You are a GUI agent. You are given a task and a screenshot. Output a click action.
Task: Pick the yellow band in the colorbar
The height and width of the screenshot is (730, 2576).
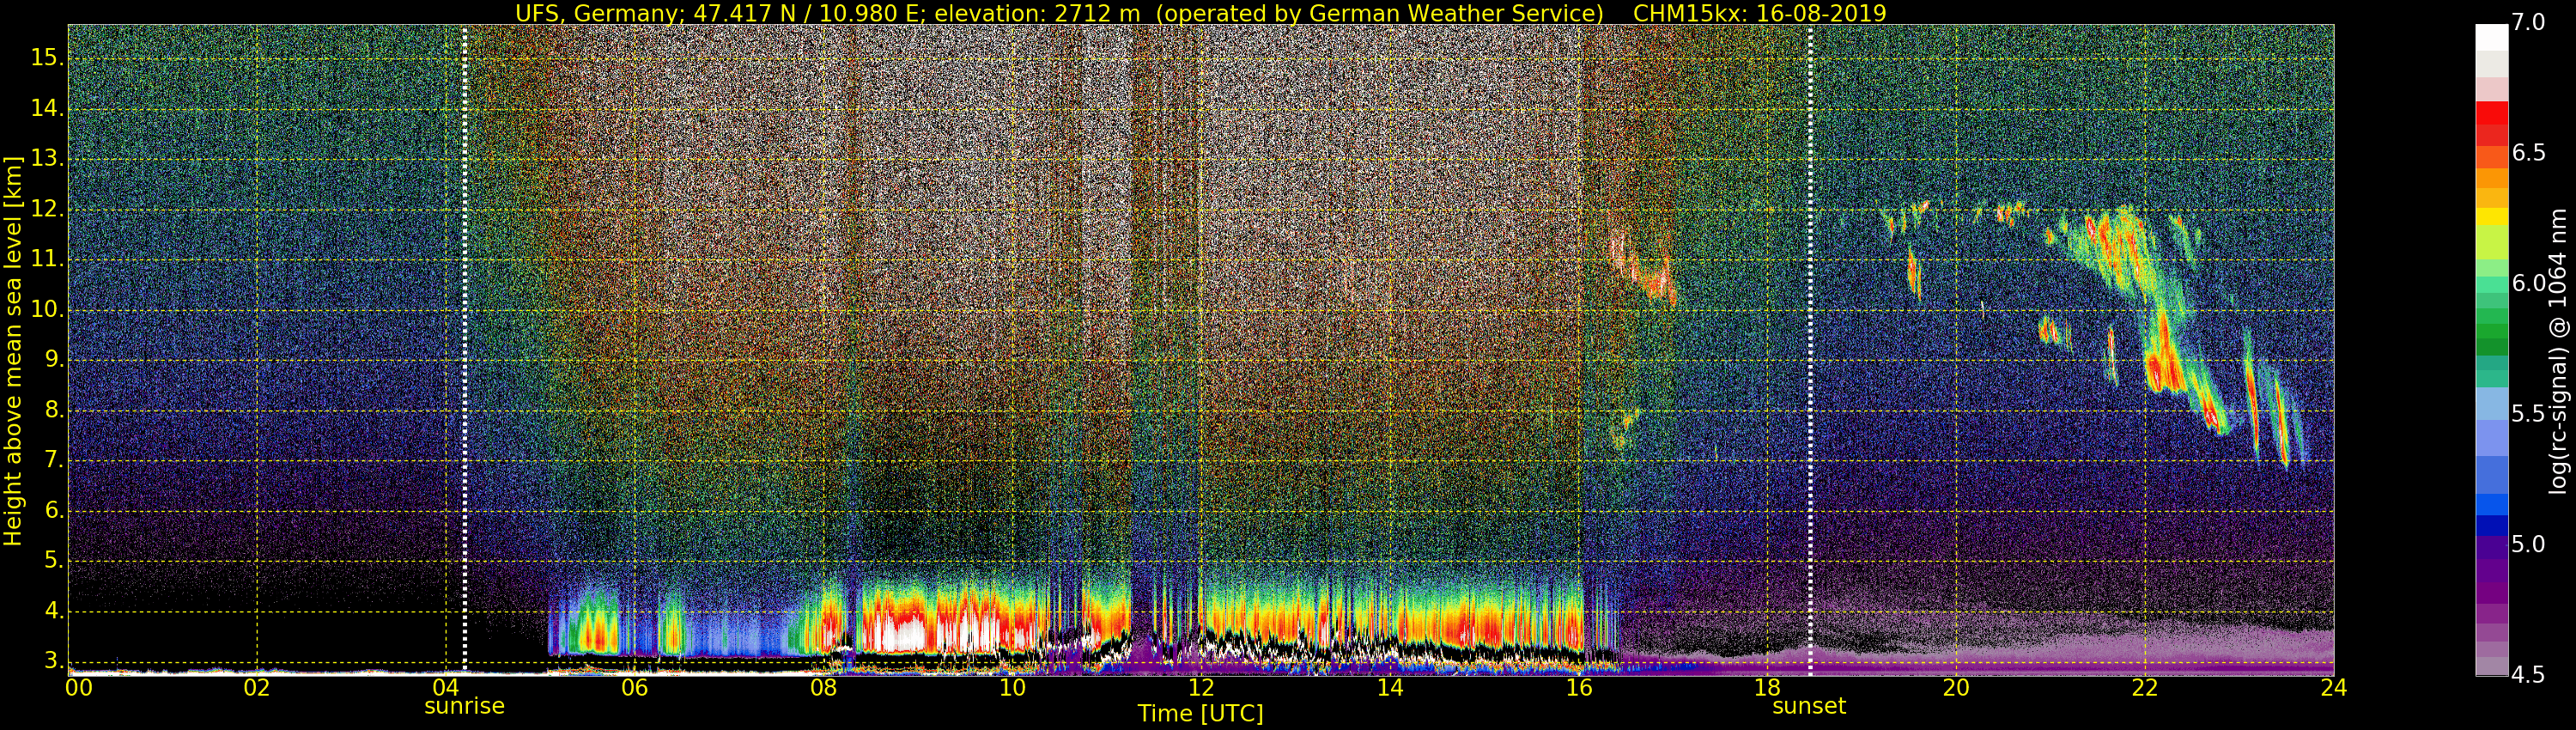pos(2491,216)
